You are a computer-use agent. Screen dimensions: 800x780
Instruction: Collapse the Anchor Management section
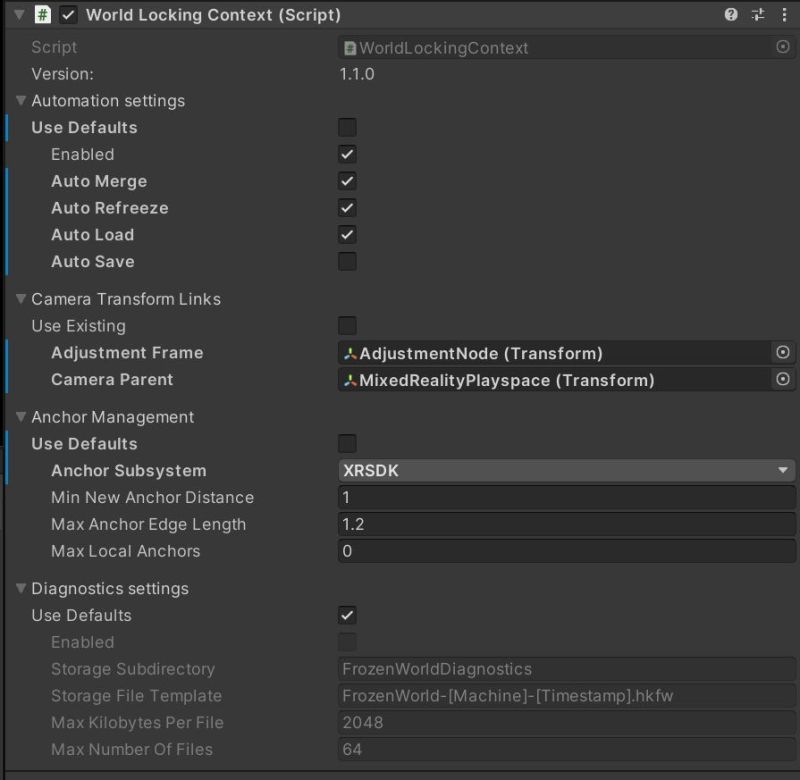tap(22, 417)
